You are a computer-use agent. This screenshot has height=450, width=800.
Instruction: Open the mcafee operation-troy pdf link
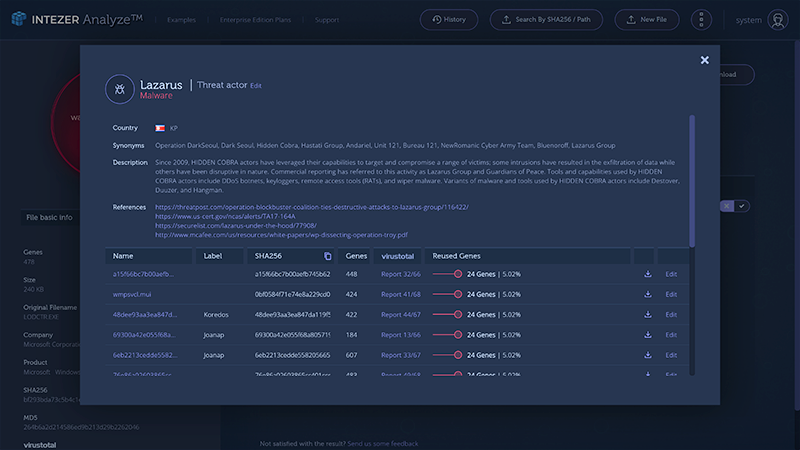tap(281, 235)
